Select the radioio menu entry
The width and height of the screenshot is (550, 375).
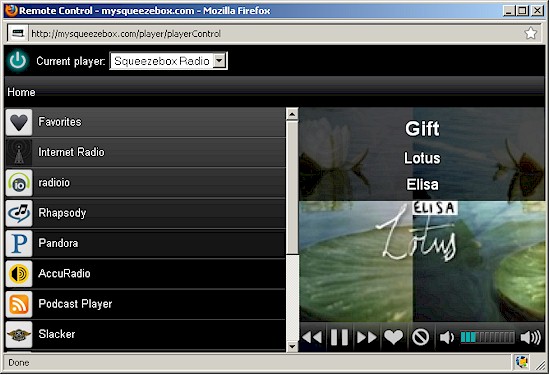coord(146,183)
